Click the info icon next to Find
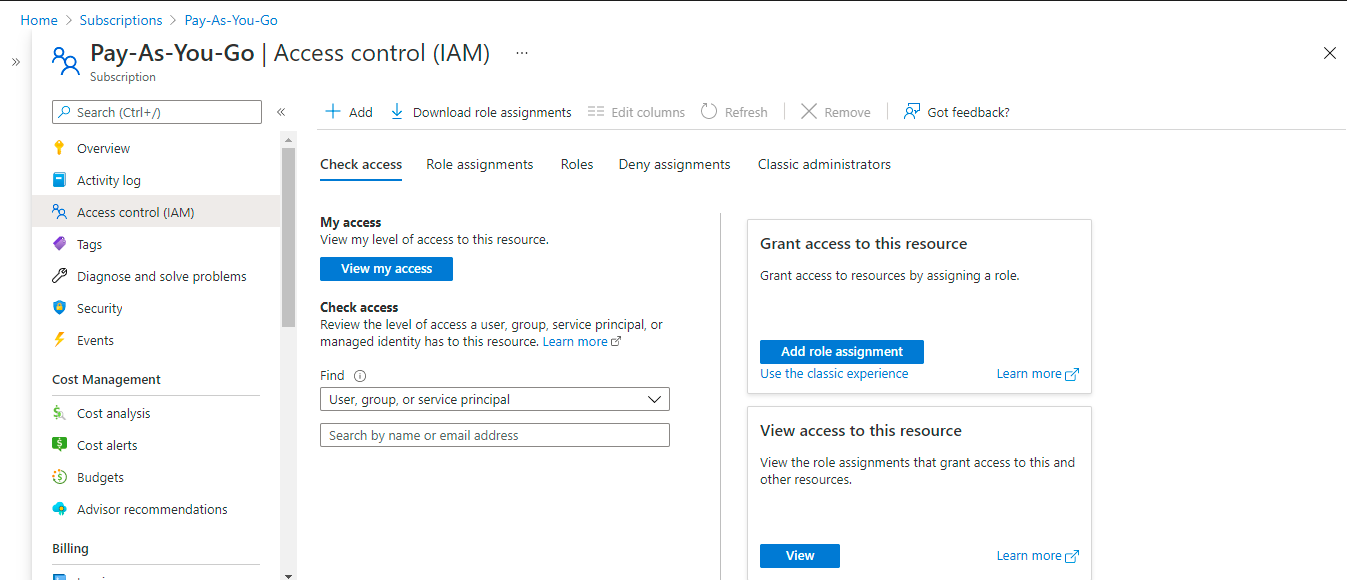1347x580 pixels. point(360,376)
